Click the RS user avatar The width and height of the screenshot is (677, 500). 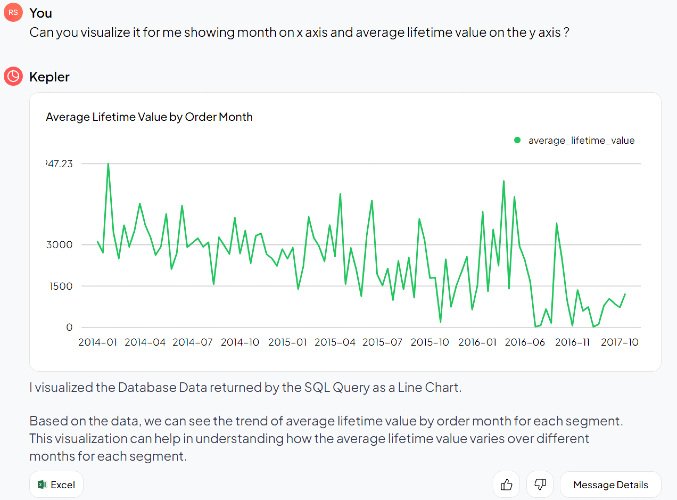13,12
